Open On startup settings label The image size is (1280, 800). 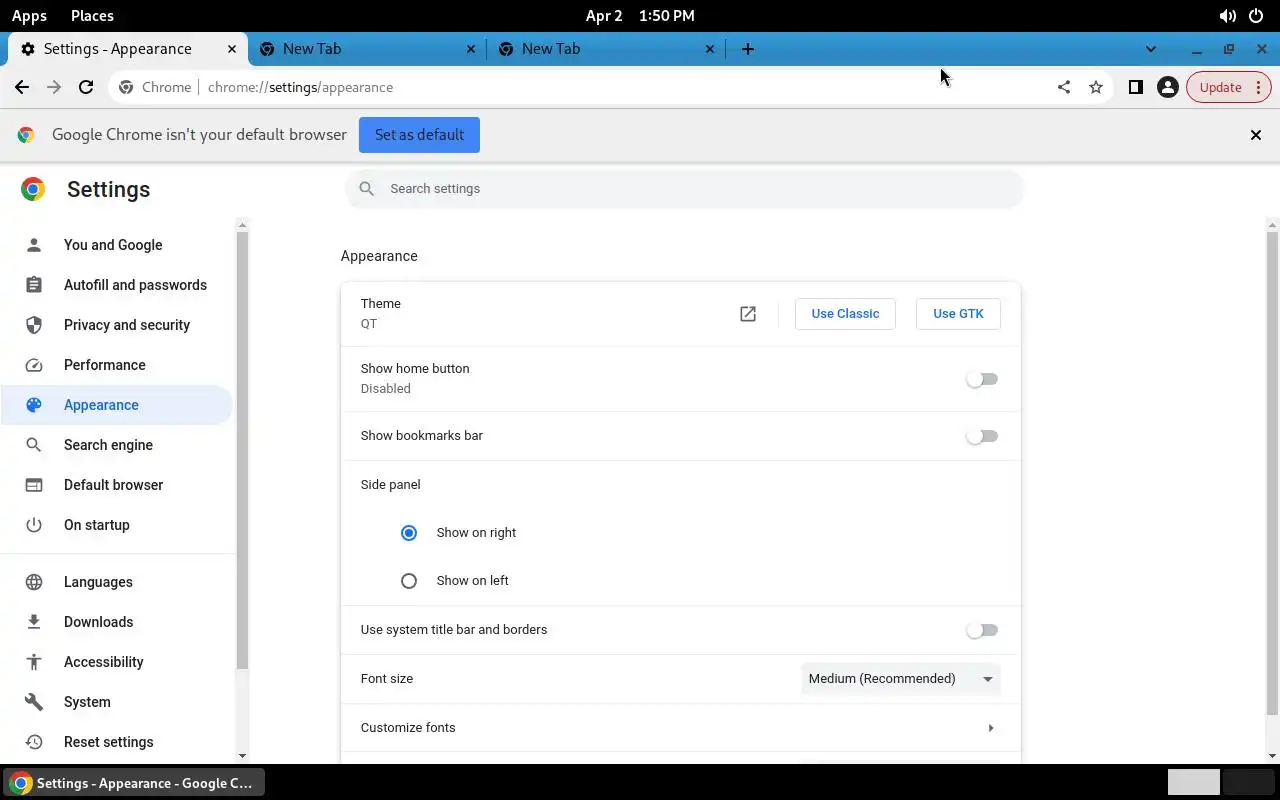(97, 525)
